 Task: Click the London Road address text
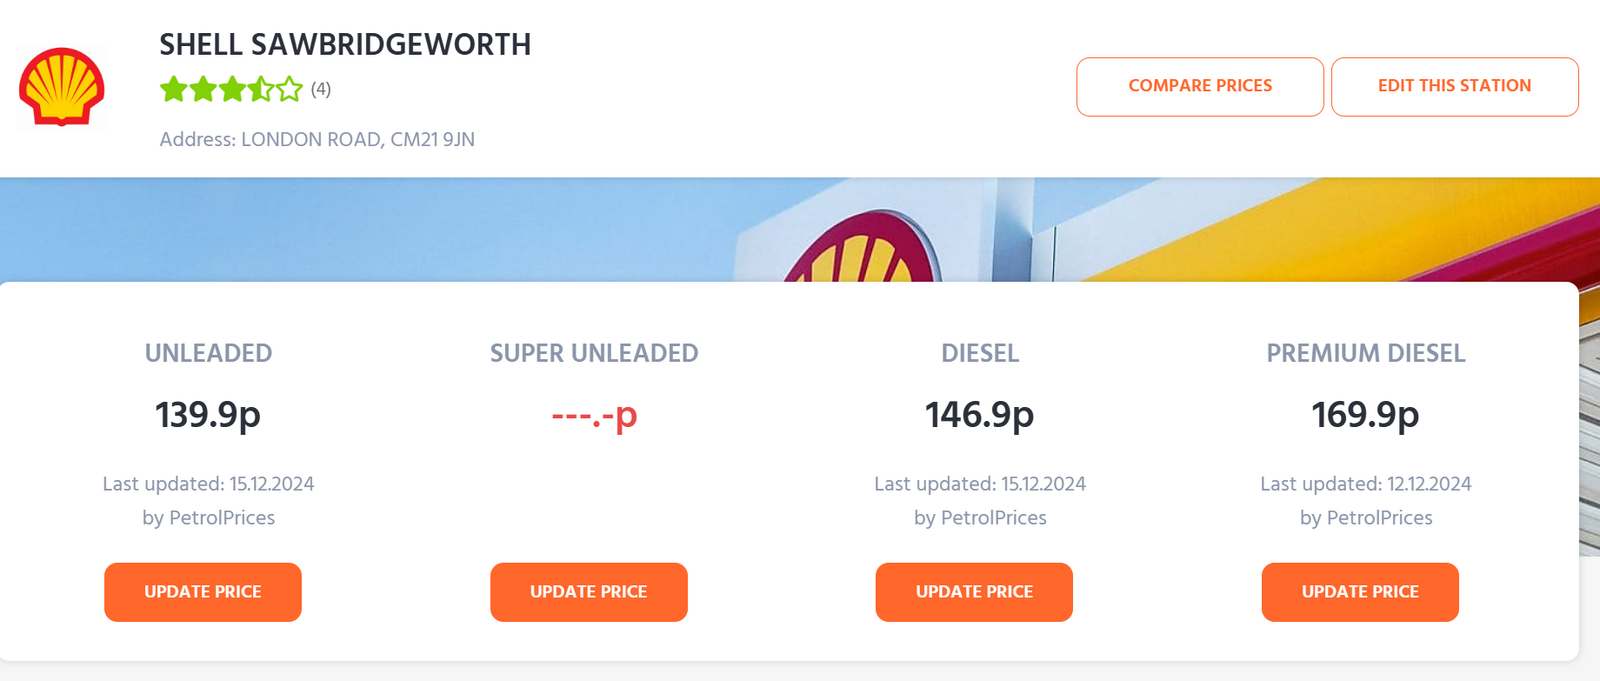coord(317,140)
